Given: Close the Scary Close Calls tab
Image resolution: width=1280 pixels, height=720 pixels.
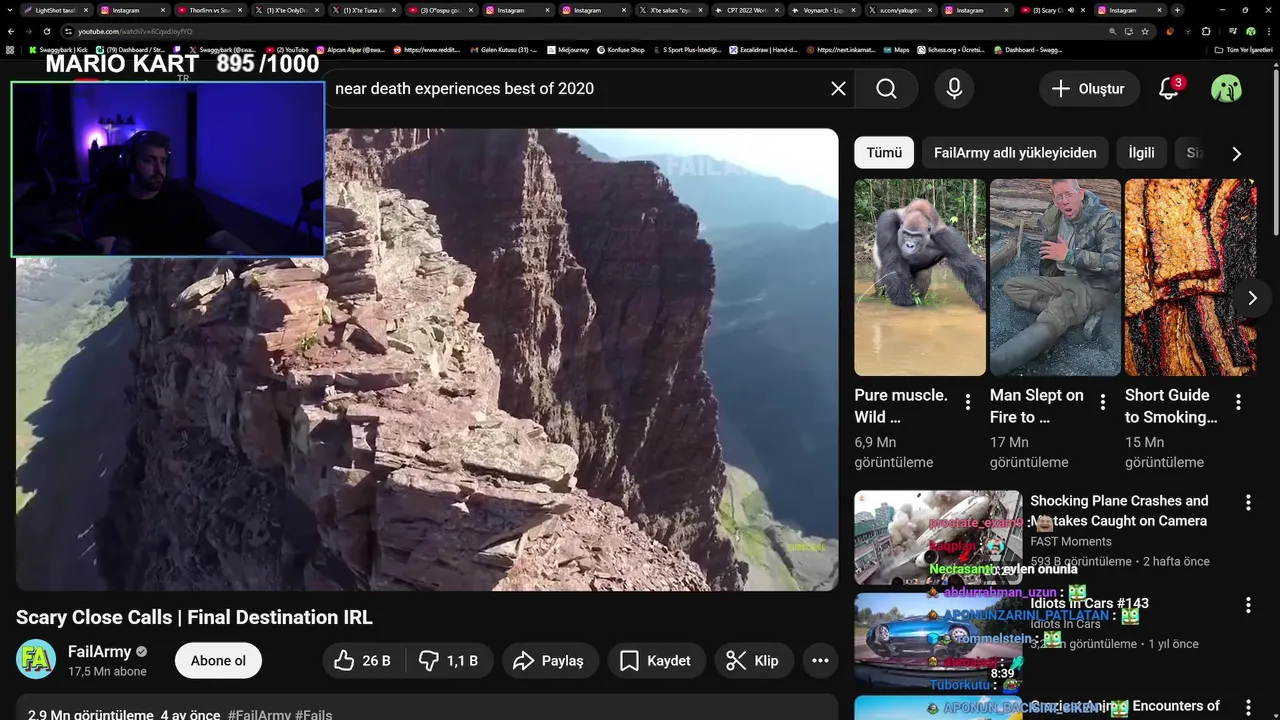Looking at the screenshot, I should 1083,10.
